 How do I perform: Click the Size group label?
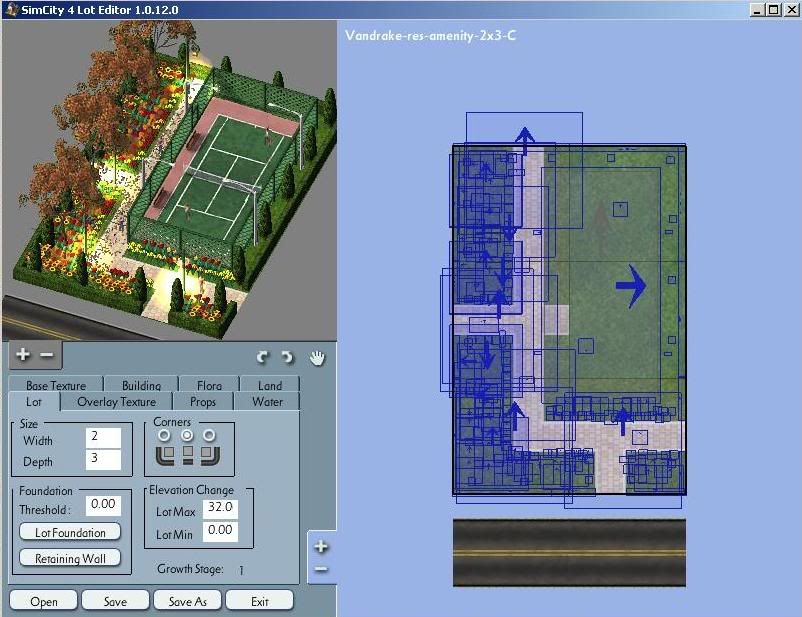(x=29, y=424)
